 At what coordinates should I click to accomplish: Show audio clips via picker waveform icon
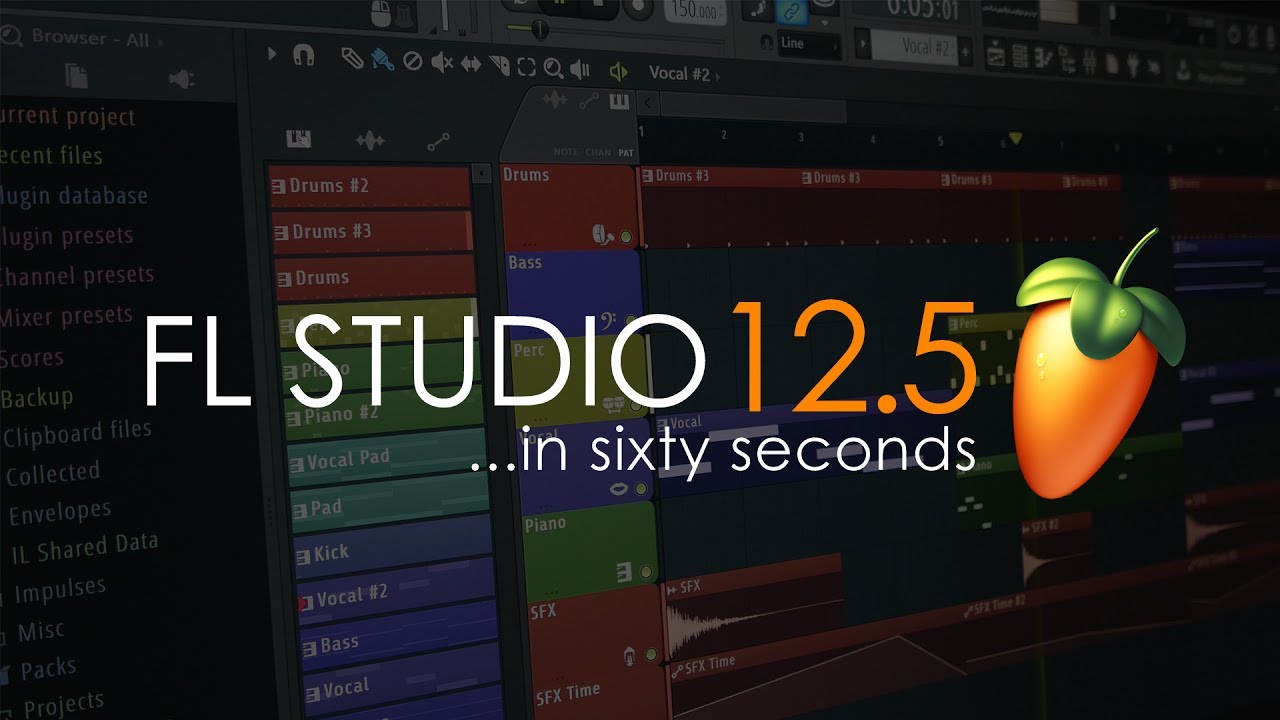(370, 141)
